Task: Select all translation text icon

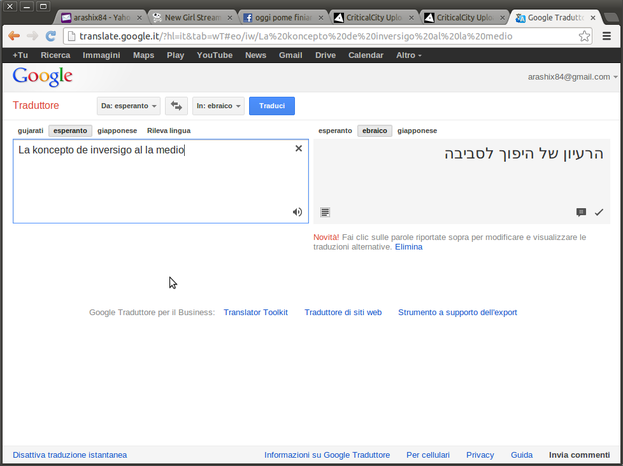Action: point(325,212)
